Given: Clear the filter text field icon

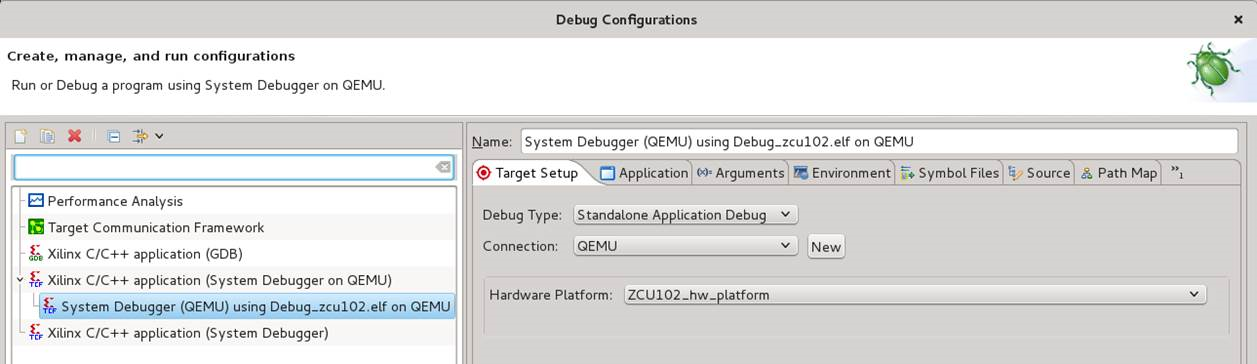Looking at the screenshot, I should tap(443, 167).
